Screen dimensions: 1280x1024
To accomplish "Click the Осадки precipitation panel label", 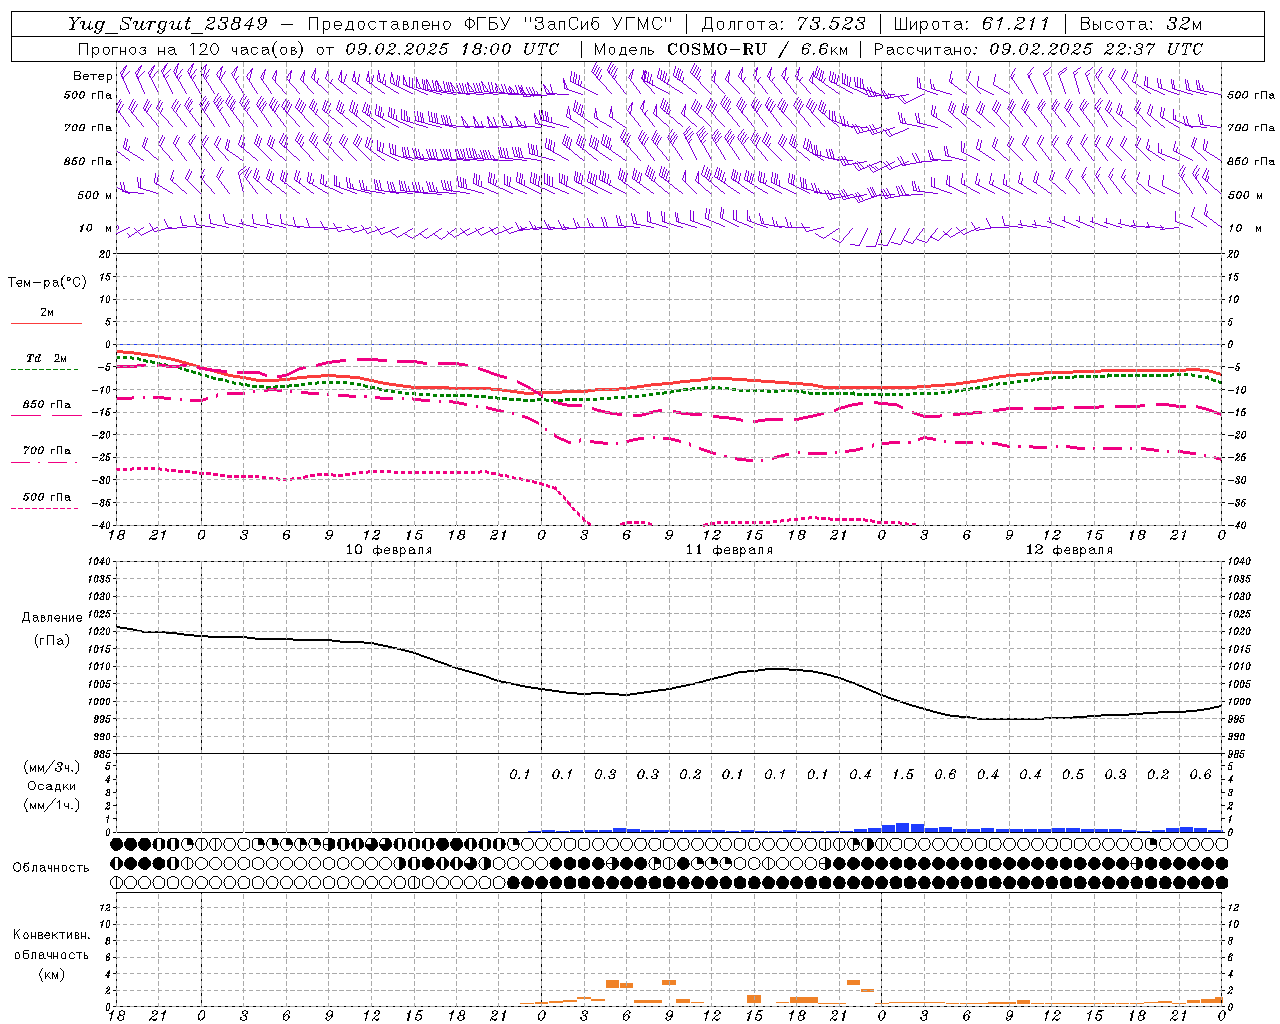I will click(52, 786).
